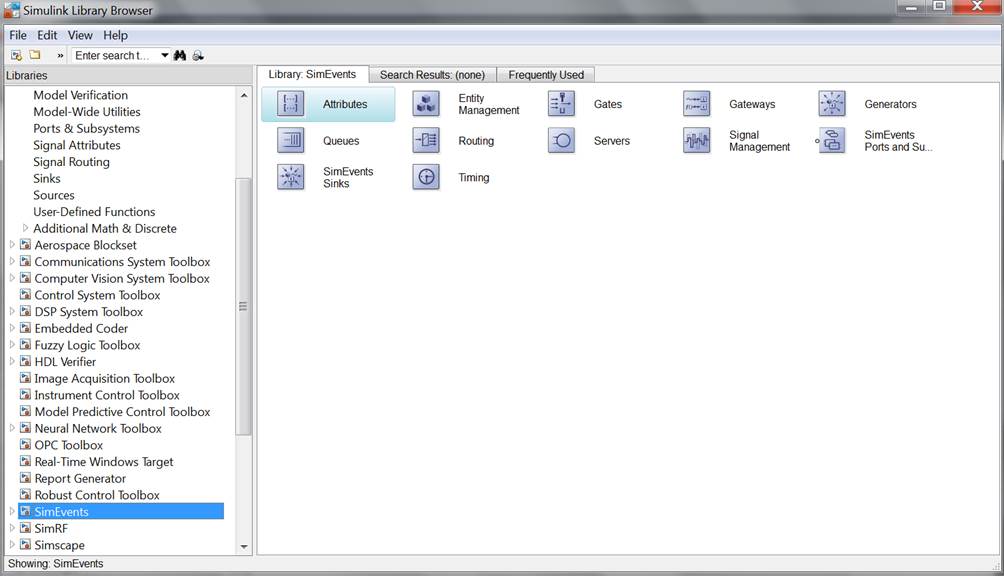The height and width of the screenshot is (576, 1004).
Task: Click the scroll down arrow in Libraries
Action: [244, 547]
